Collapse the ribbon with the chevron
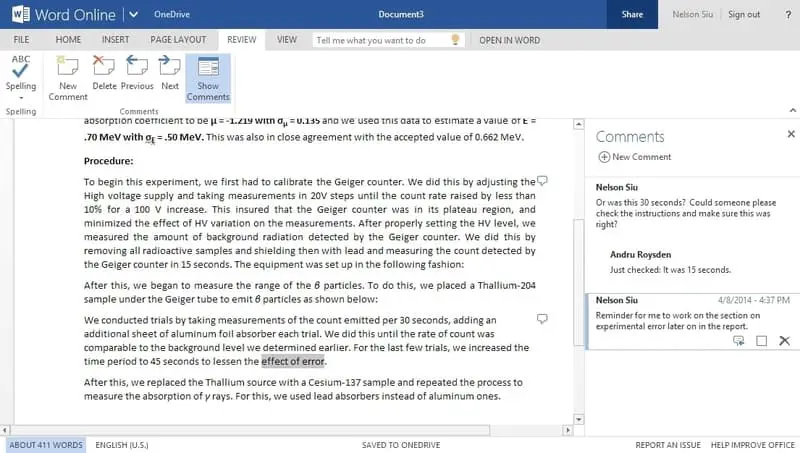Image resolution: width=800 pixels, height=453 pixels. (x=792, y=111)
